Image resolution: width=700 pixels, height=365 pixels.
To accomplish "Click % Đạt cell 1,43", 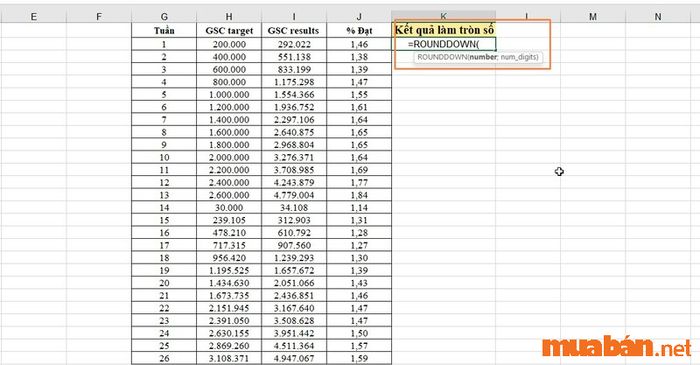I will [x=359, y=283].
